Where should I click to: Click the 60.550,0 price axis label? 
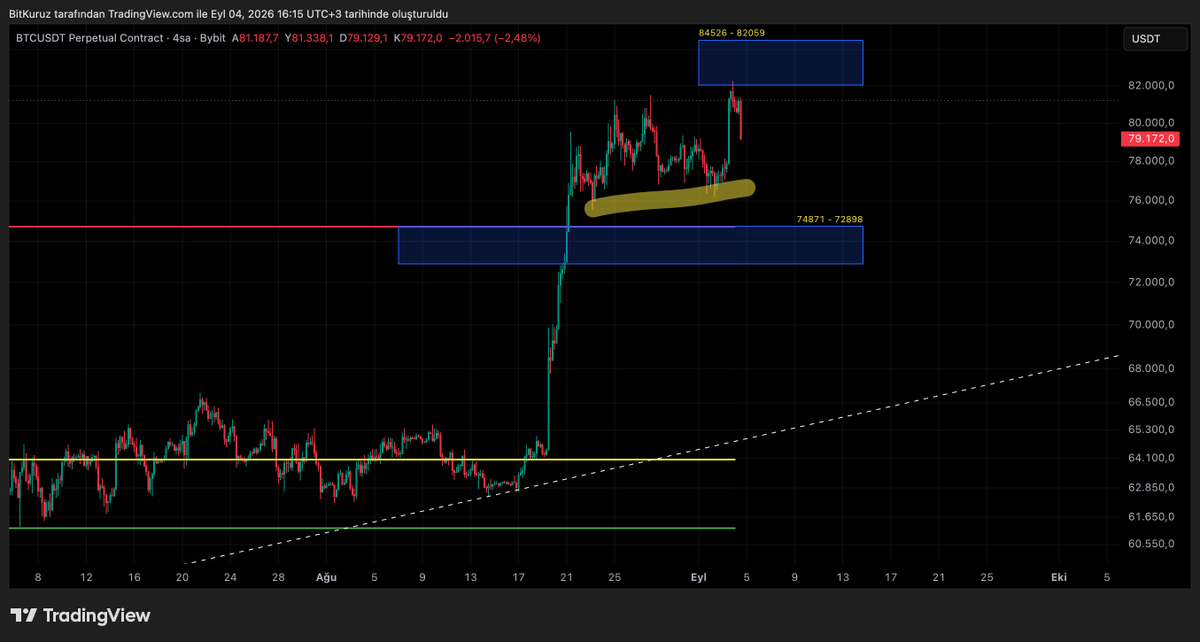coord(1150,543)
